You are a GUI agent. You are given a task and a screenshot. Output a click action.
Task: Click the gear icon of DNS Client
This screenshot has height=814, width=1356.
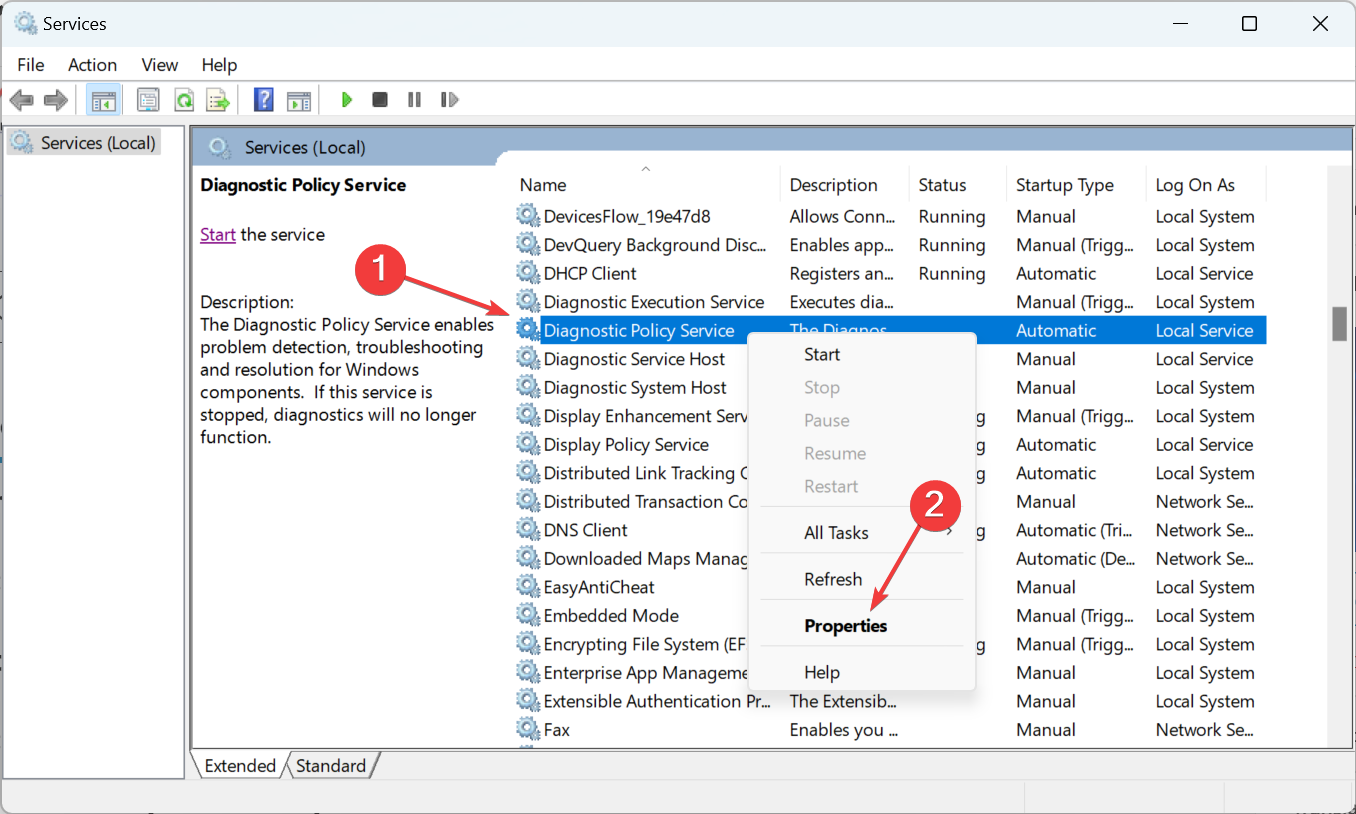(527, 530)
